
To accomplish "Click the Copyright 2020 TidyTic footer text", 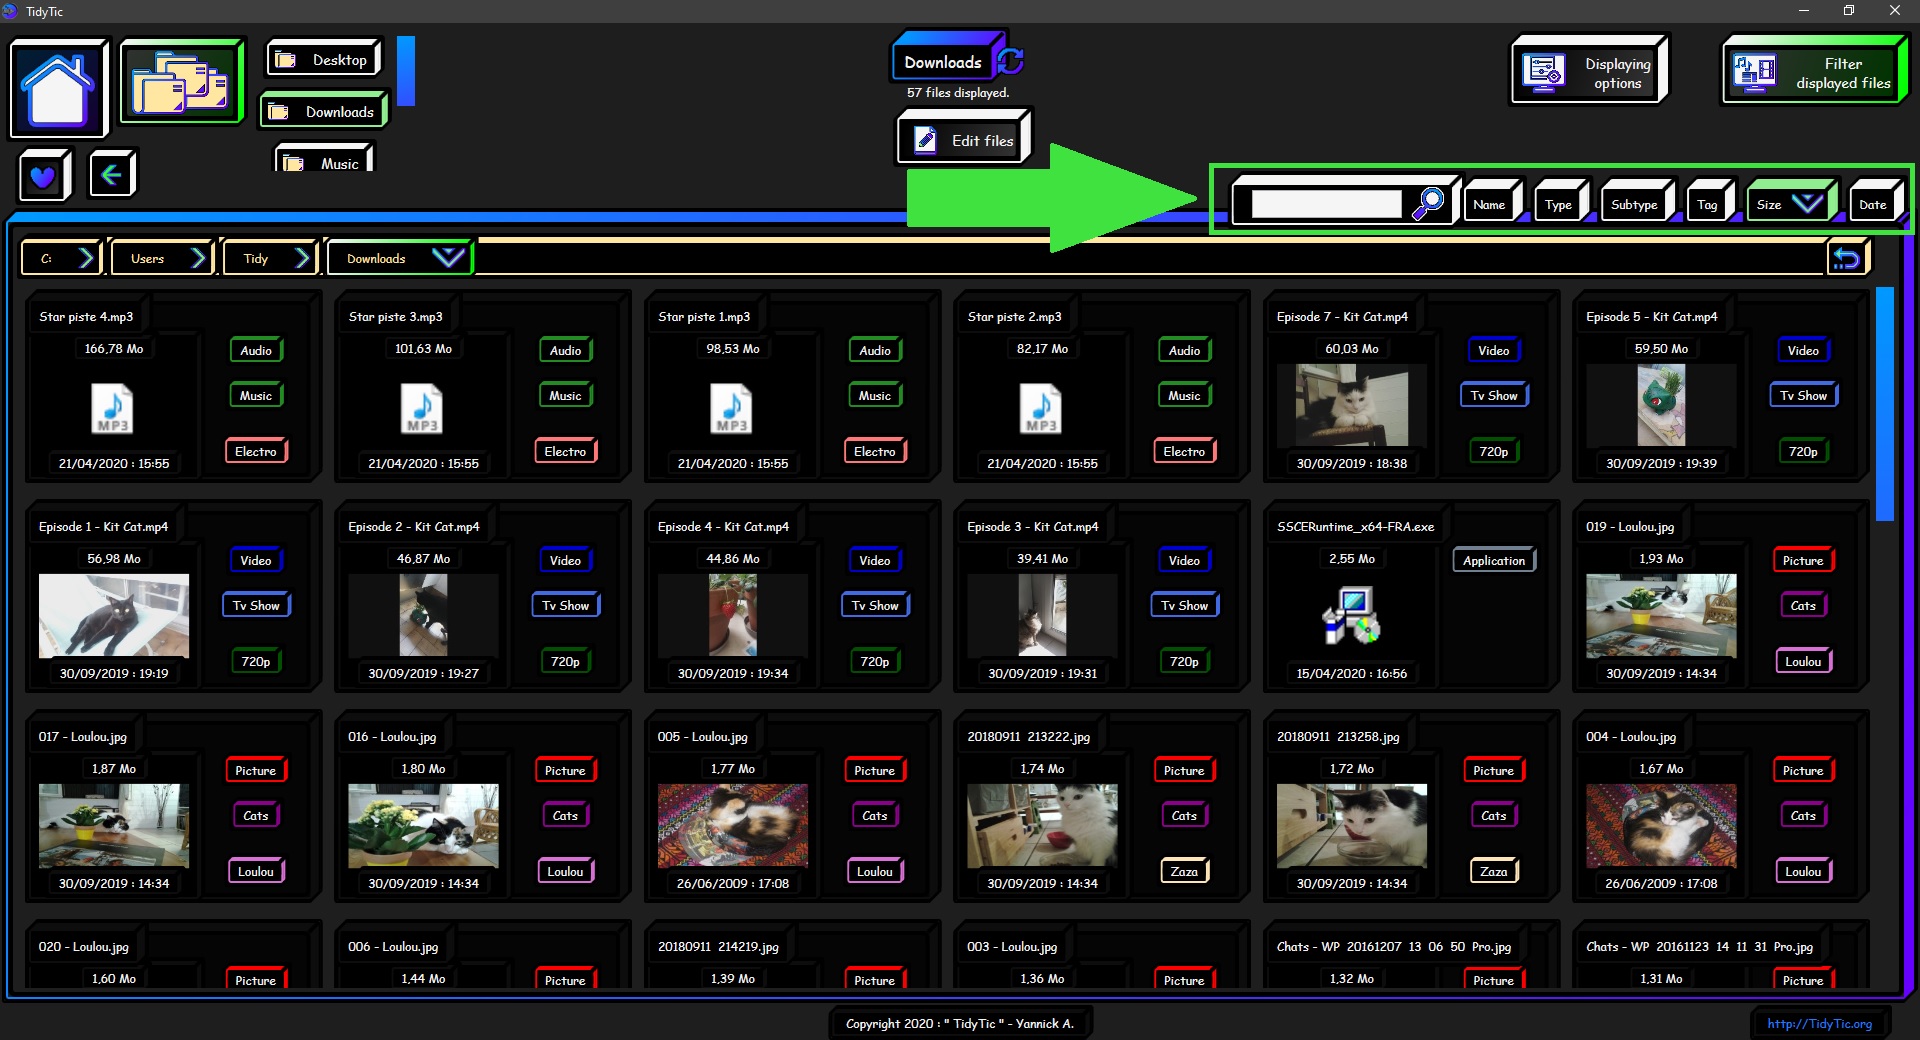I will coord(960,1023).
